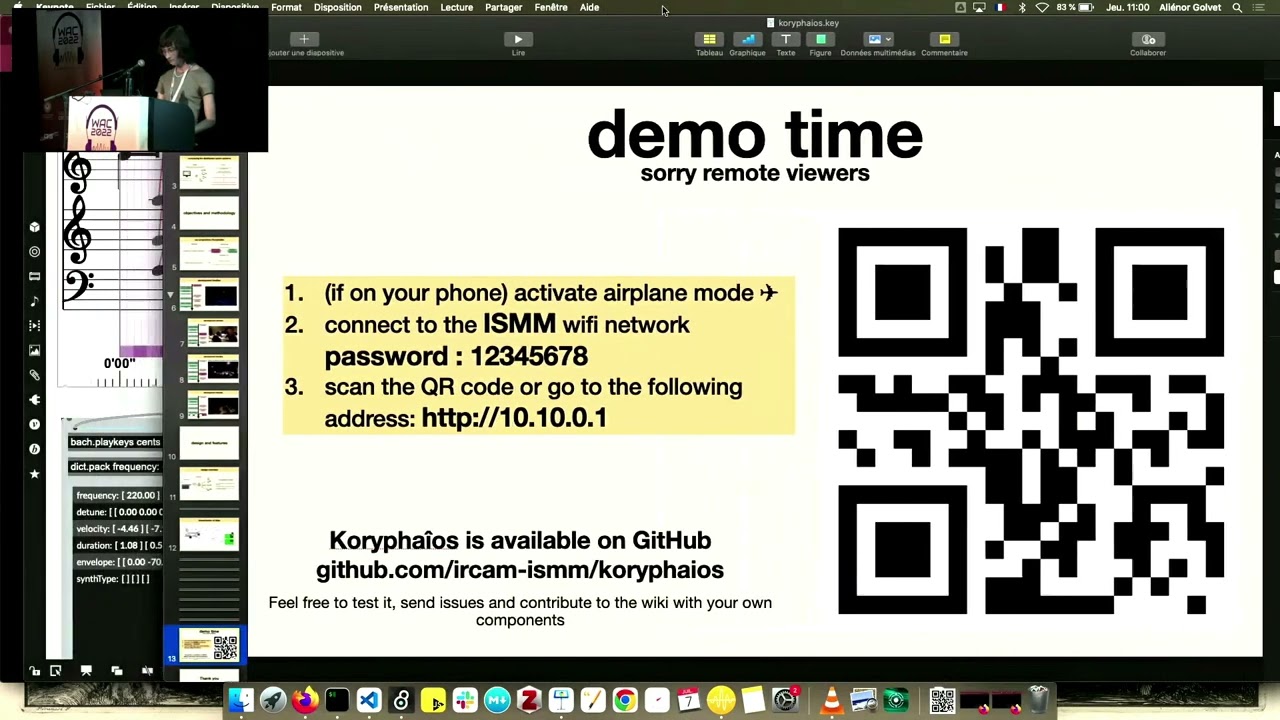Image resolution: width=1280 pixels, height=720 pixels.
Task: Click the French flag input source icon
Action: pos(1001,7)
